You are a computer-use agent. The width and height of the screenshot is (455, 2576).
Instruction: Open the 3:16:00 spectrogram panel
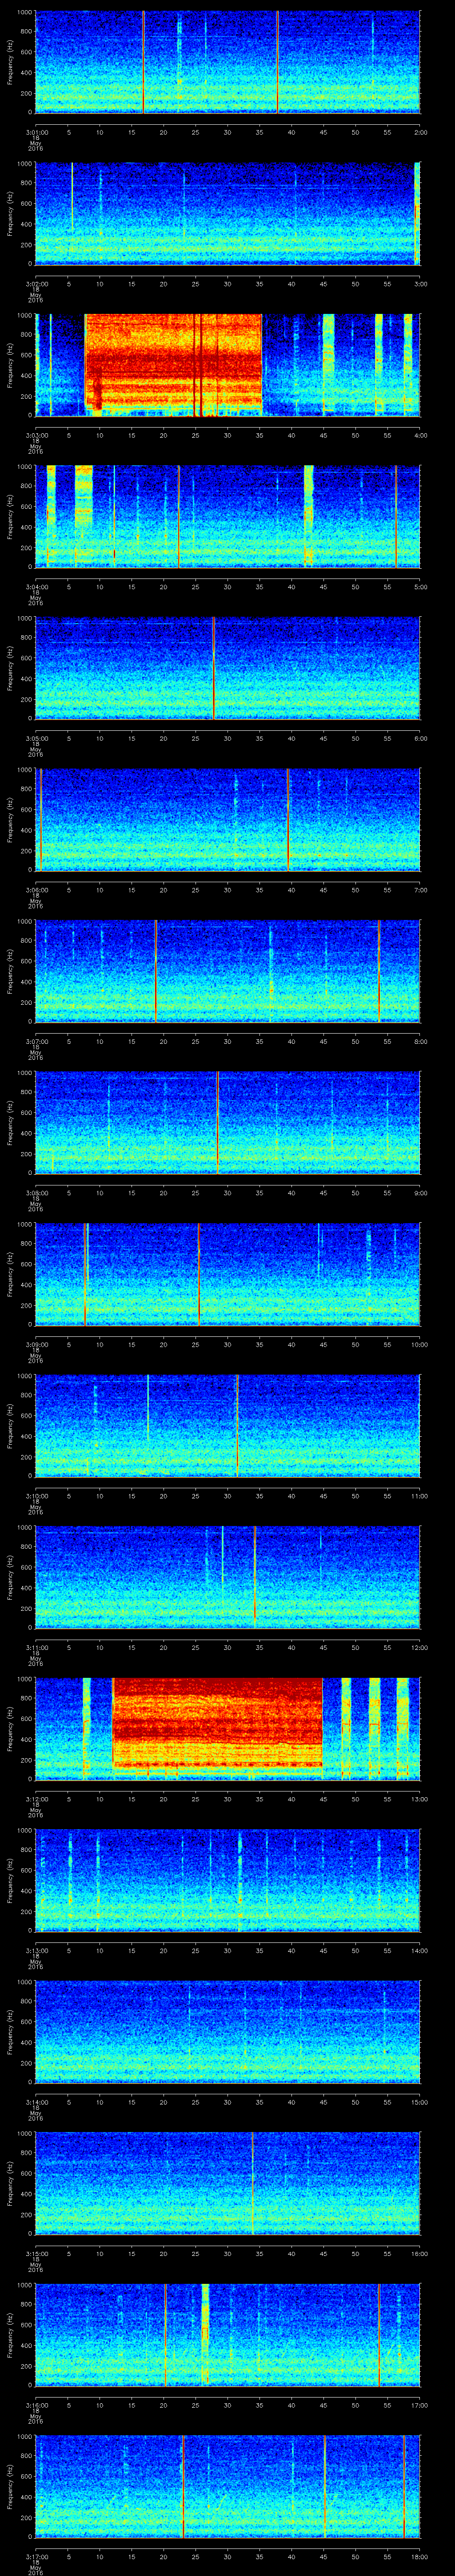tap(228, 2334)
